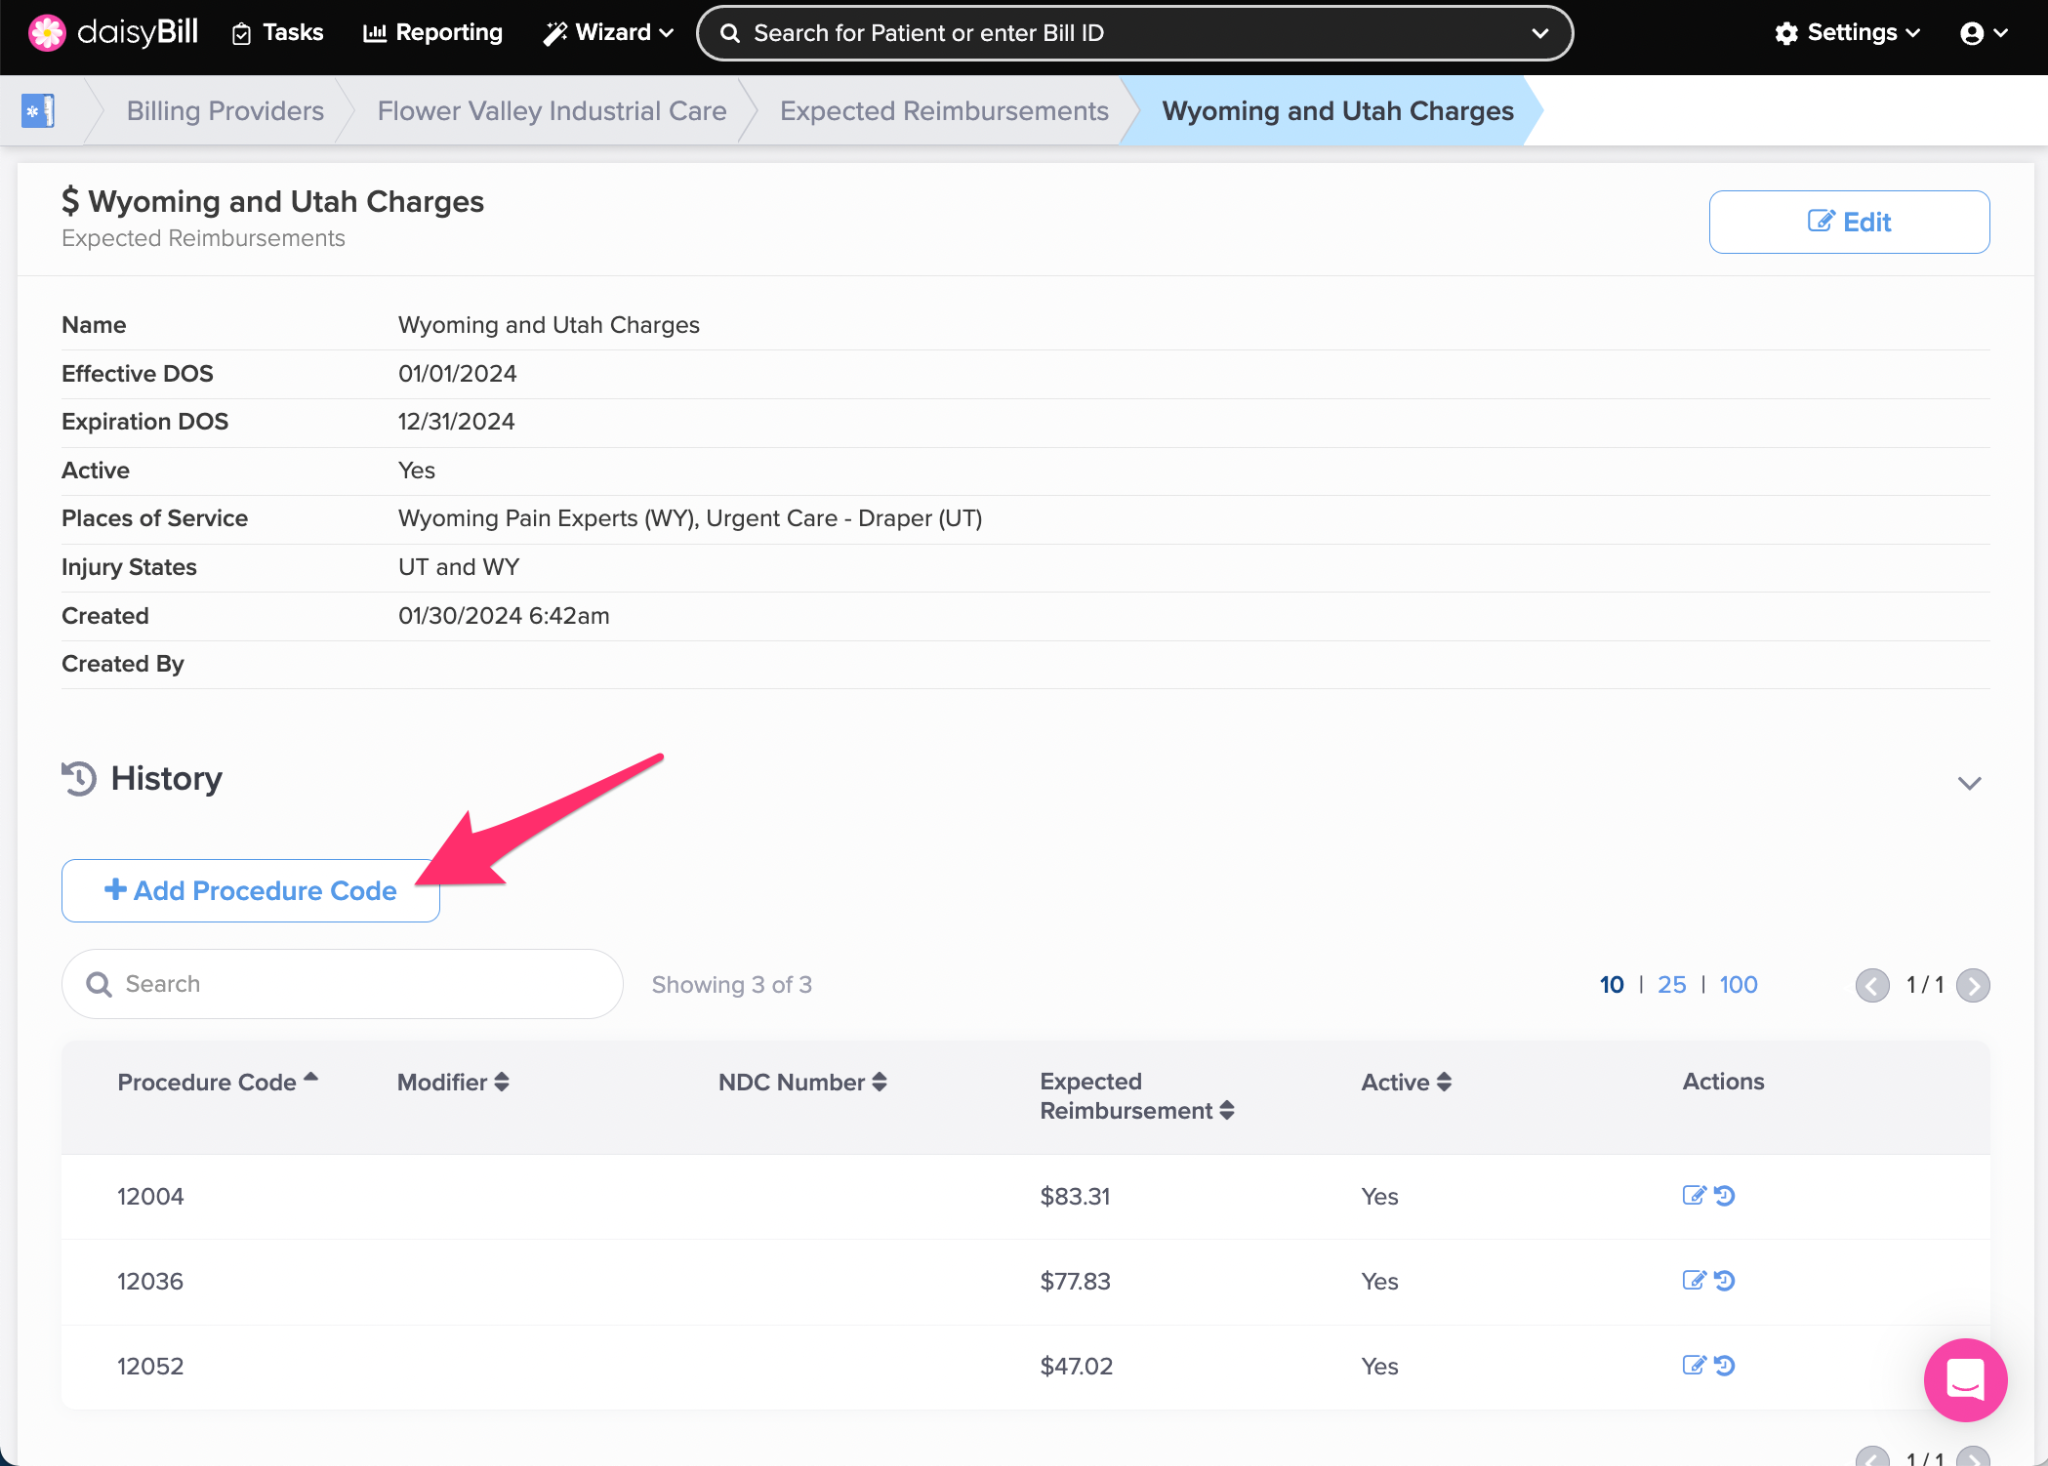View history for procedure code 12004

tap(1725, 1195)
